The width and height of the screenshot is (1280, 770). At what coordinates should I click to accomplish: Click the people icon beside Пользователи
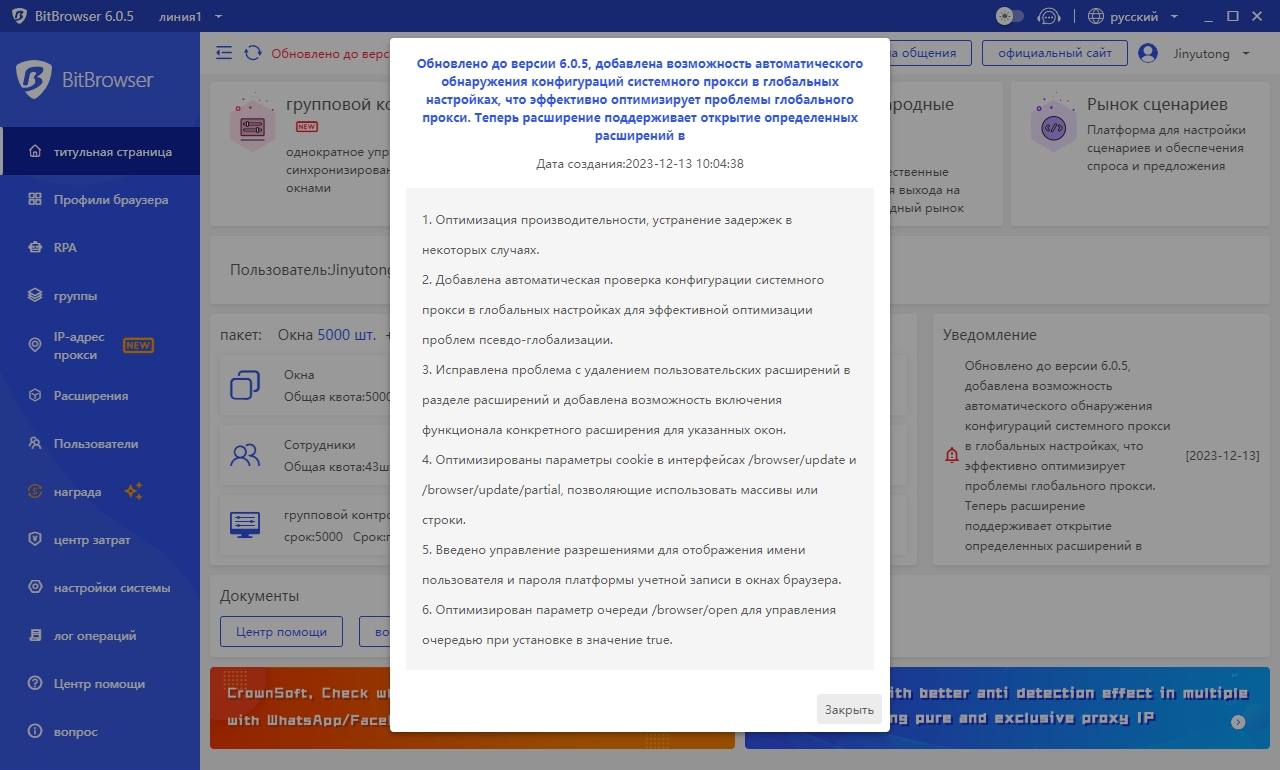click(x=35, y=444)
